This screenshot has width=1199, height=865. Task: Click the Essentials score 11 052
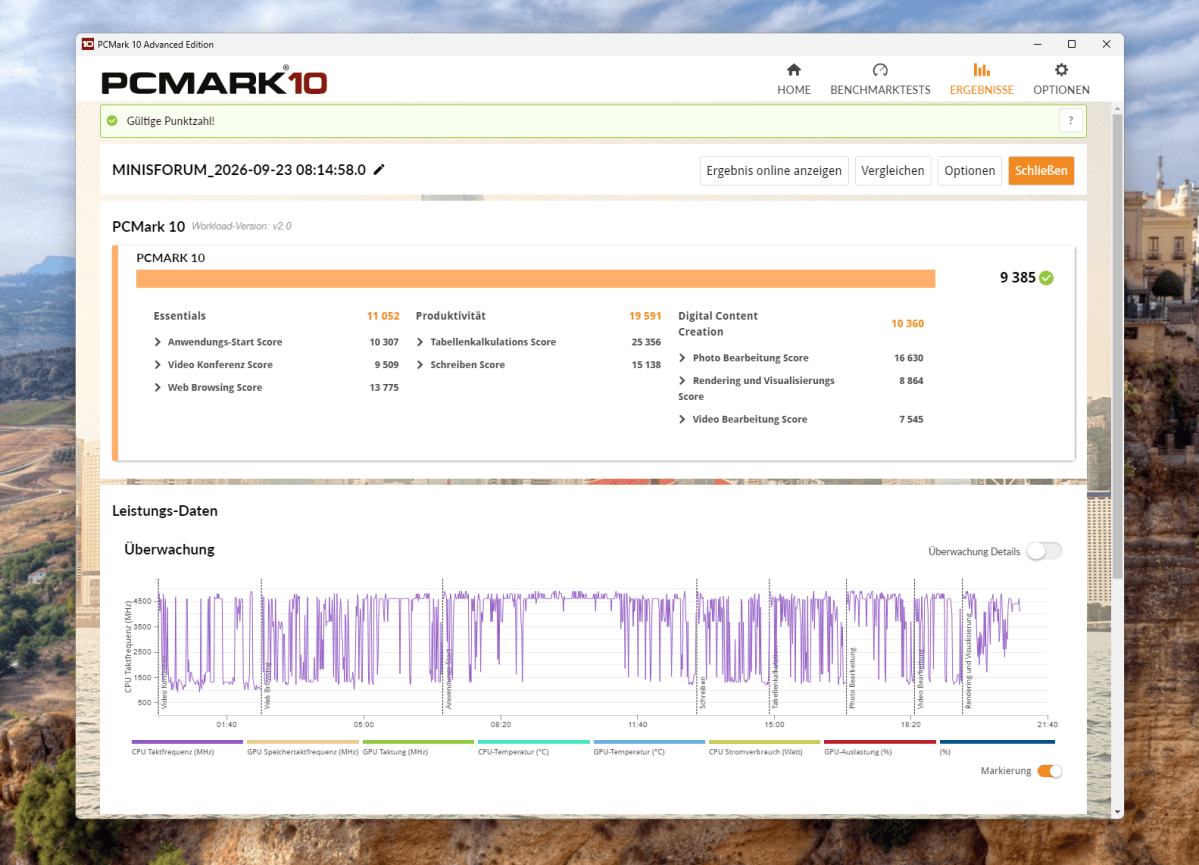point(383,316)
